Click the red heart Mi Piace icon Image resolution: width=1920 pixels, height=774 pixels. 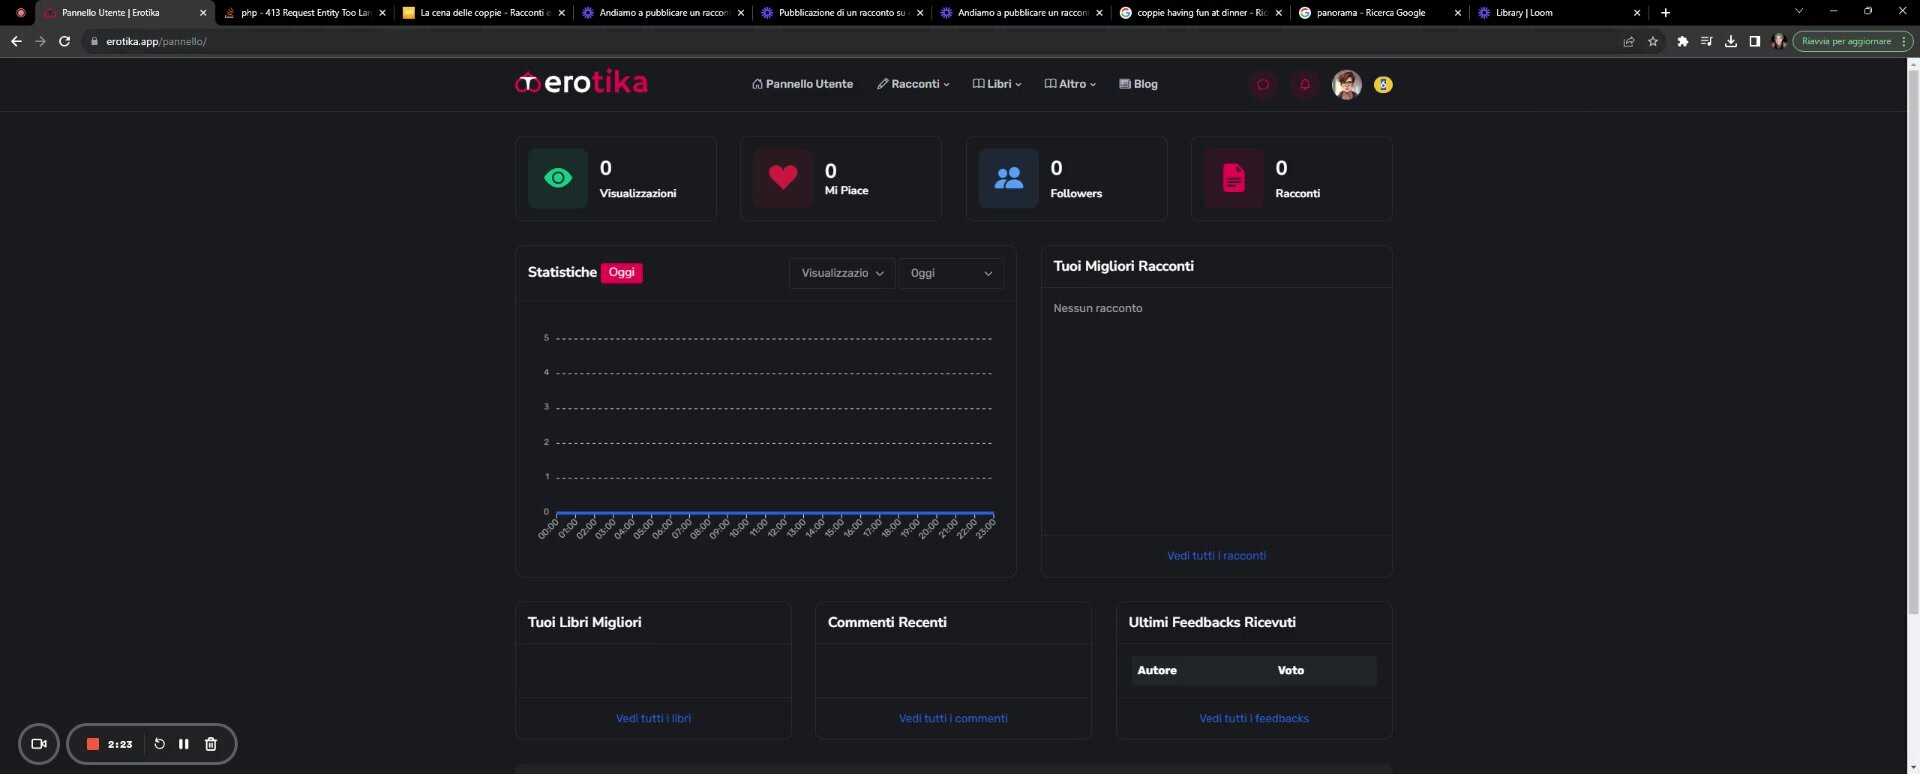coord(783,178)
